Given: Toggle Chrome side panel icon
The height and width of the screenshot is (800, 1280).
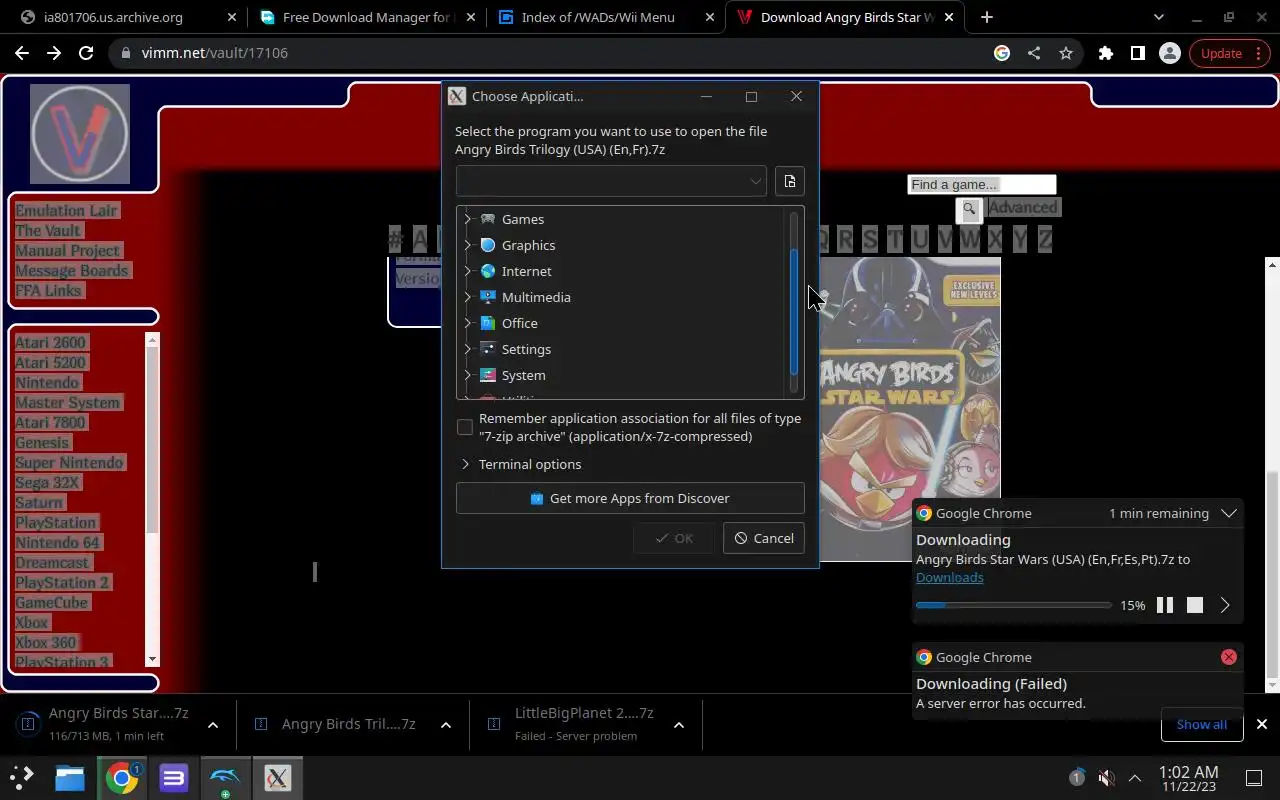Looking at the screenshot, I should pos(1137,53).
